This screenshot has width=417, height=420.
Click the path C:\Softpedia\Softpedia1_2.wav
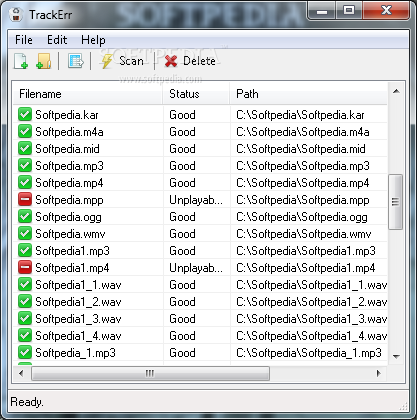[x=311, y=302]
